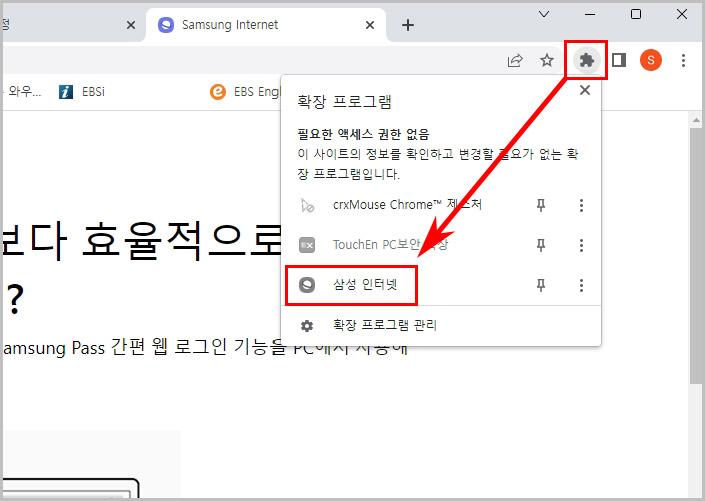Open more options for crxMouse Chrome

581,206
